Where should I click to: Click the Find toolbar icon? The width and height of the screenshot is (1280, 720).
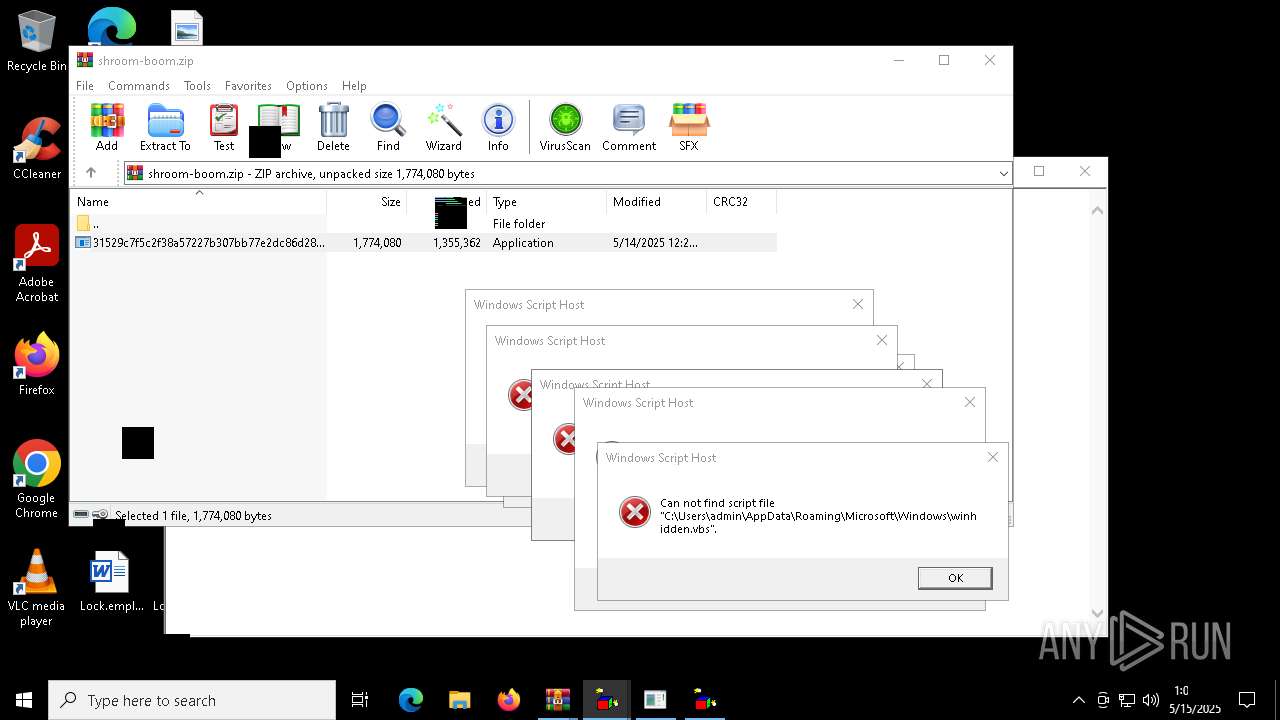tap(388, 127)
